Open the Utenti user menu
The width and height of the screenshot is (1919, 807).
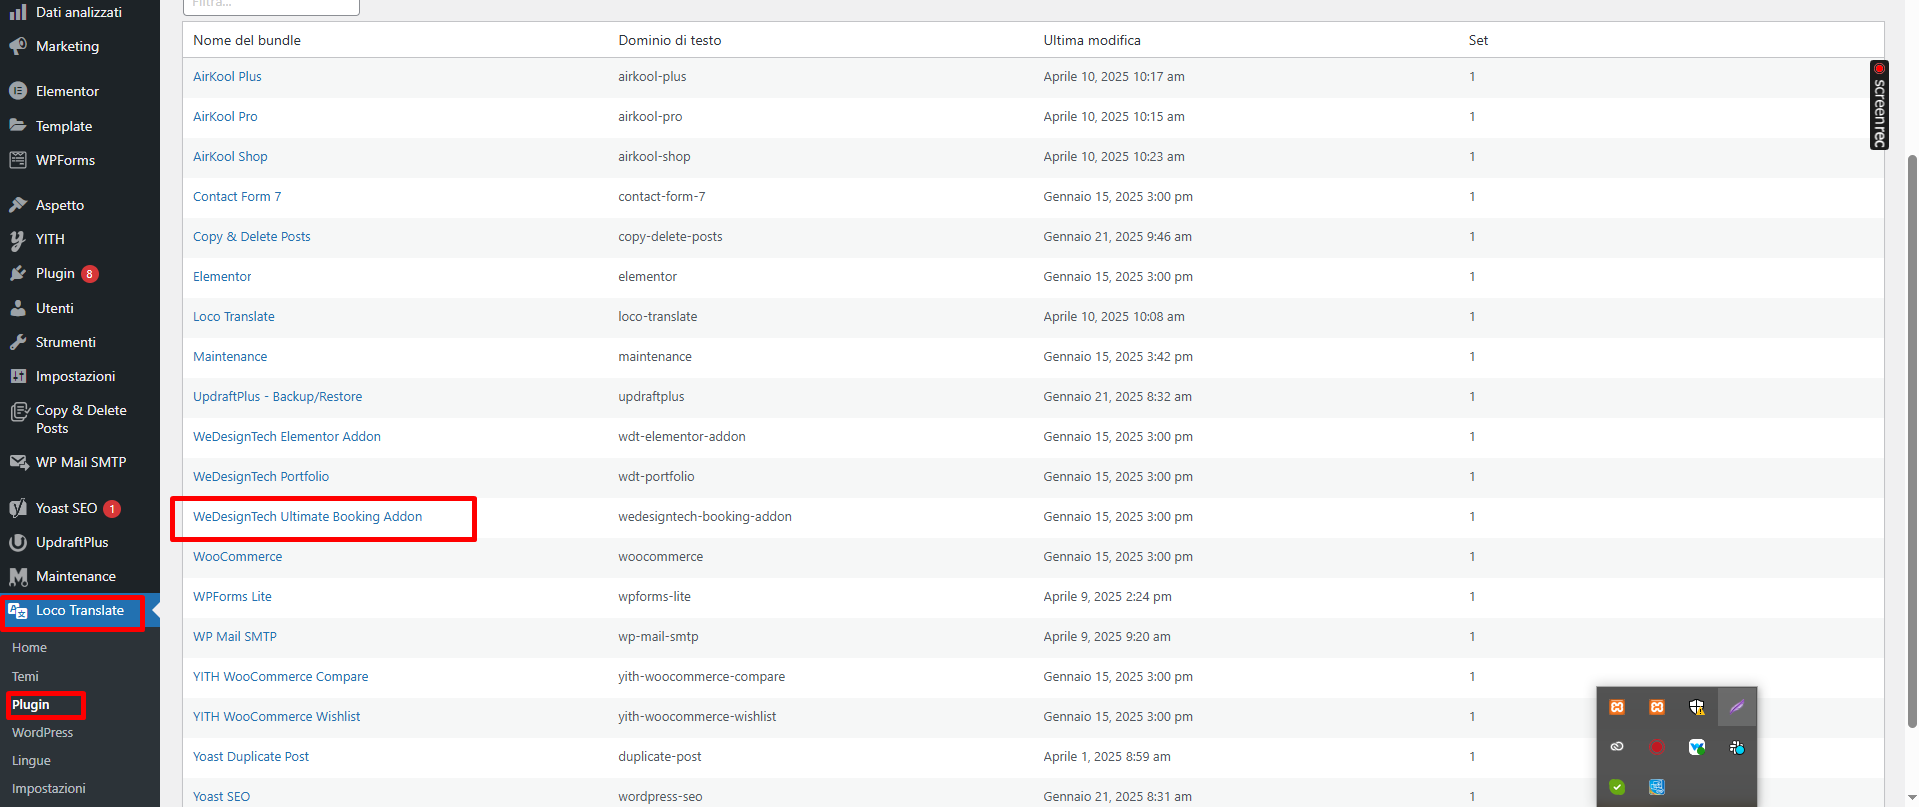click(55, 308)
